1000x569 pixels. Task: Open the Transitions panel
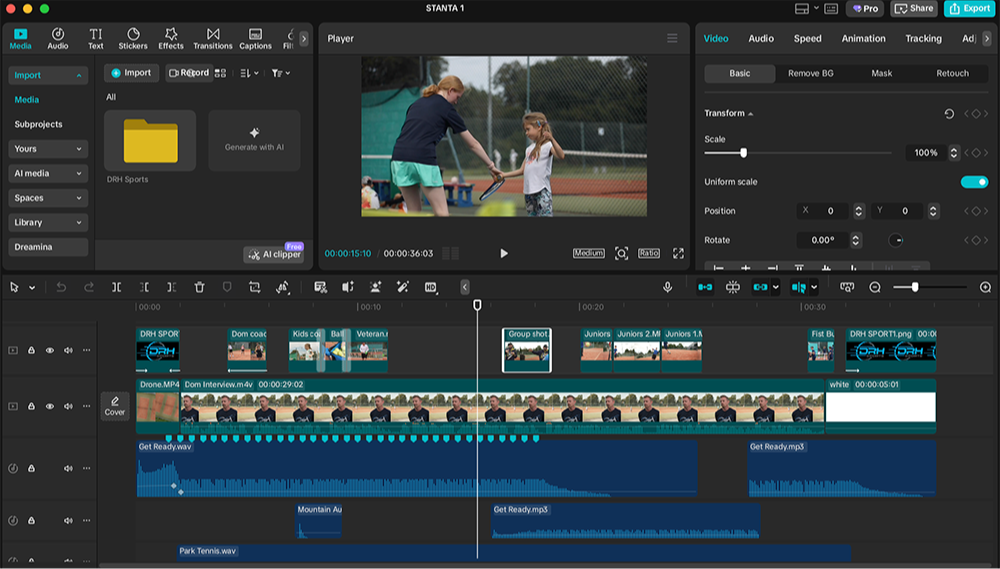point(212,38)
